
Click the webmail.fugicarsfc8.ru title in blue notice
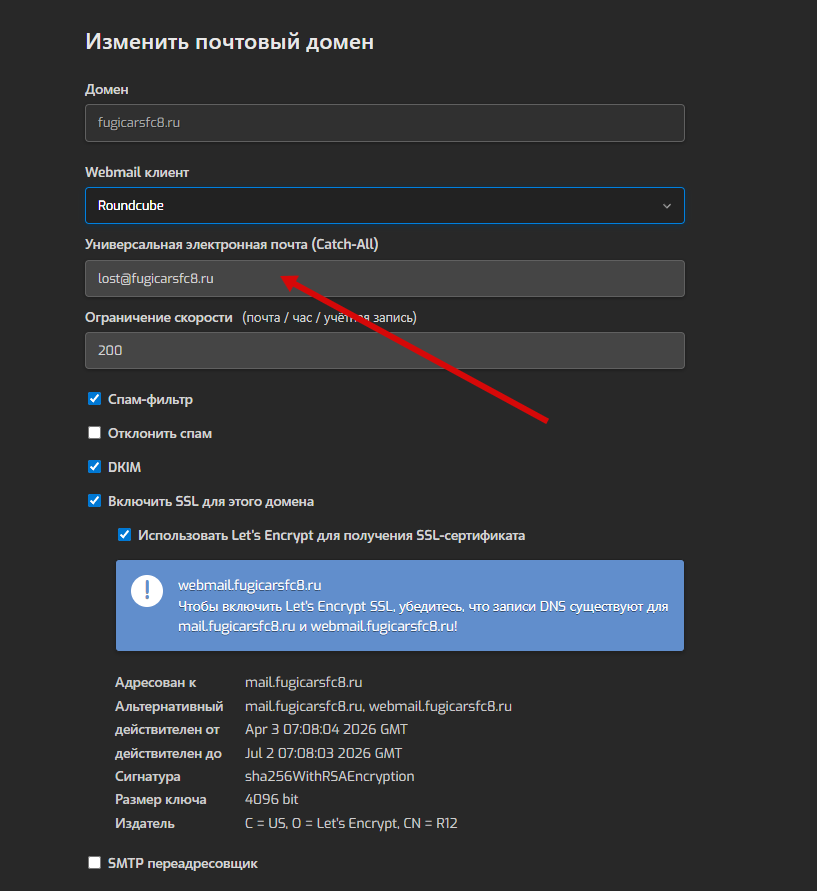249,584
